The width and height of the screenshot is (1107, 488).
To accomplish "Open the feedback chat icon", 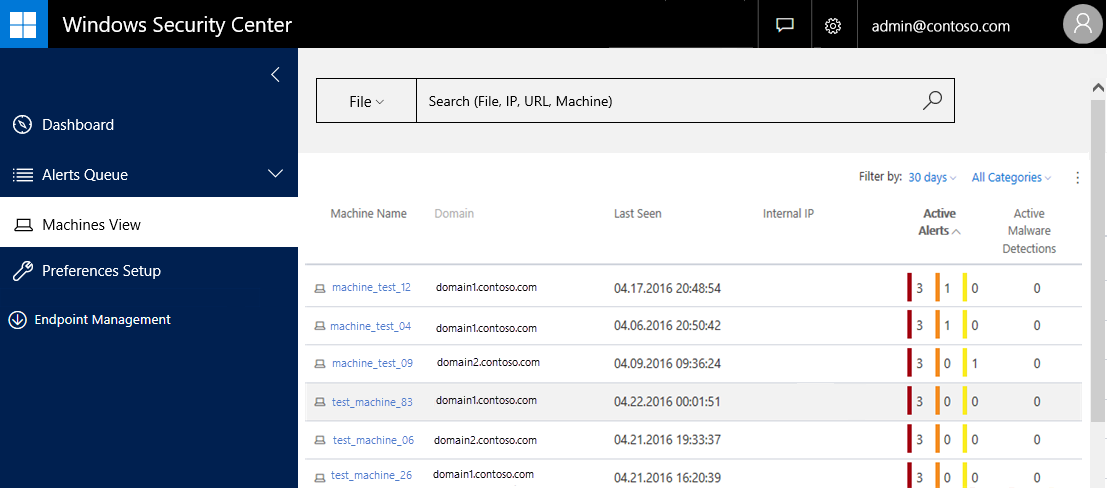I will point(785,25).
